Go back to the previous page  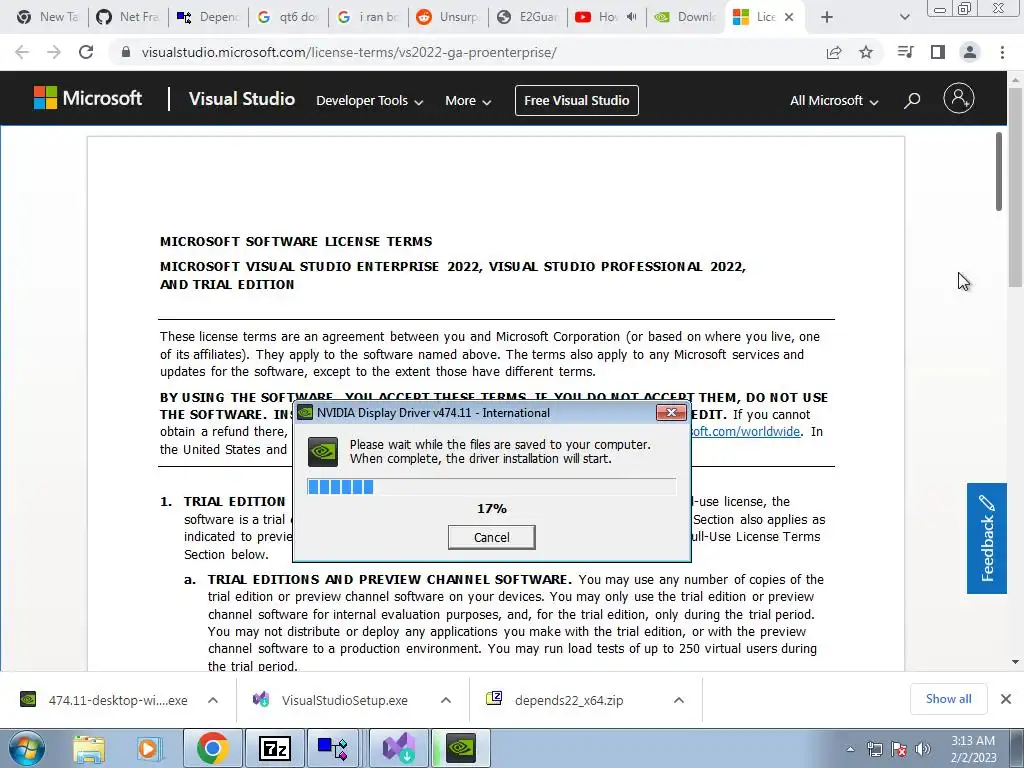[22, 52]
